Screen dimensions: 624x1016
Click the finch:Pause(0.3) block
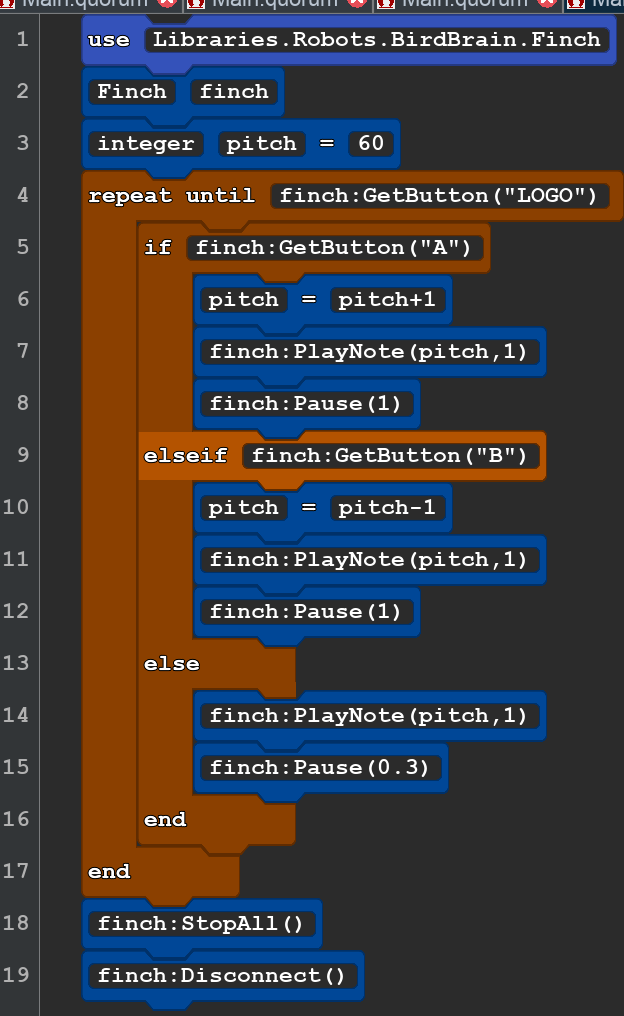point(319,768)
